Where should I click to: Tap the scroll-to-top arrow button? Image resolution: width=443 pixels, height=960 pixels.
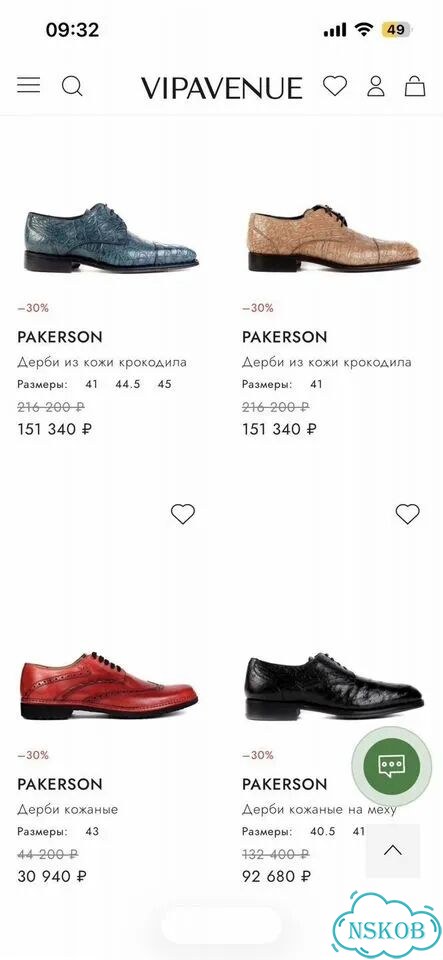393,850
